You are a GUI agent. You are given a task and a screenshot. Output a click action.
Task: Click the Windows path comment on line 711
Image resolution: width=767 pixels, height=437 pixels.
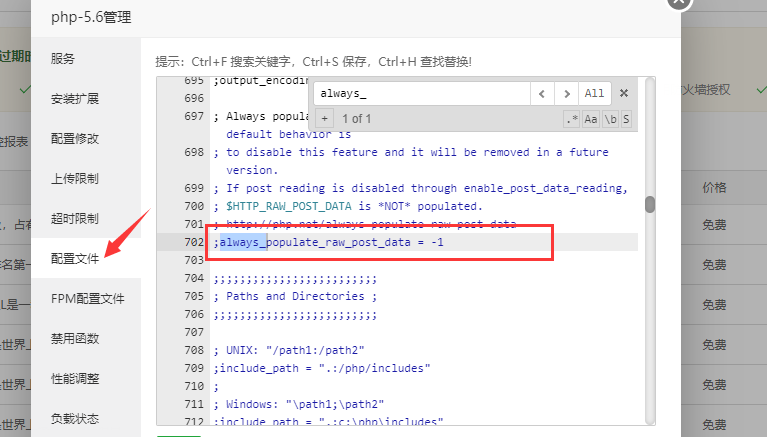[x=298, y=404]
